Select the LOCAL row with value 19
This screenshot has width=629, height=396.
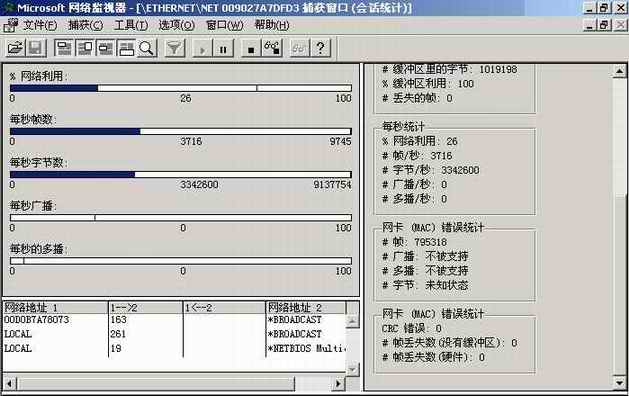tap(174, 348)
